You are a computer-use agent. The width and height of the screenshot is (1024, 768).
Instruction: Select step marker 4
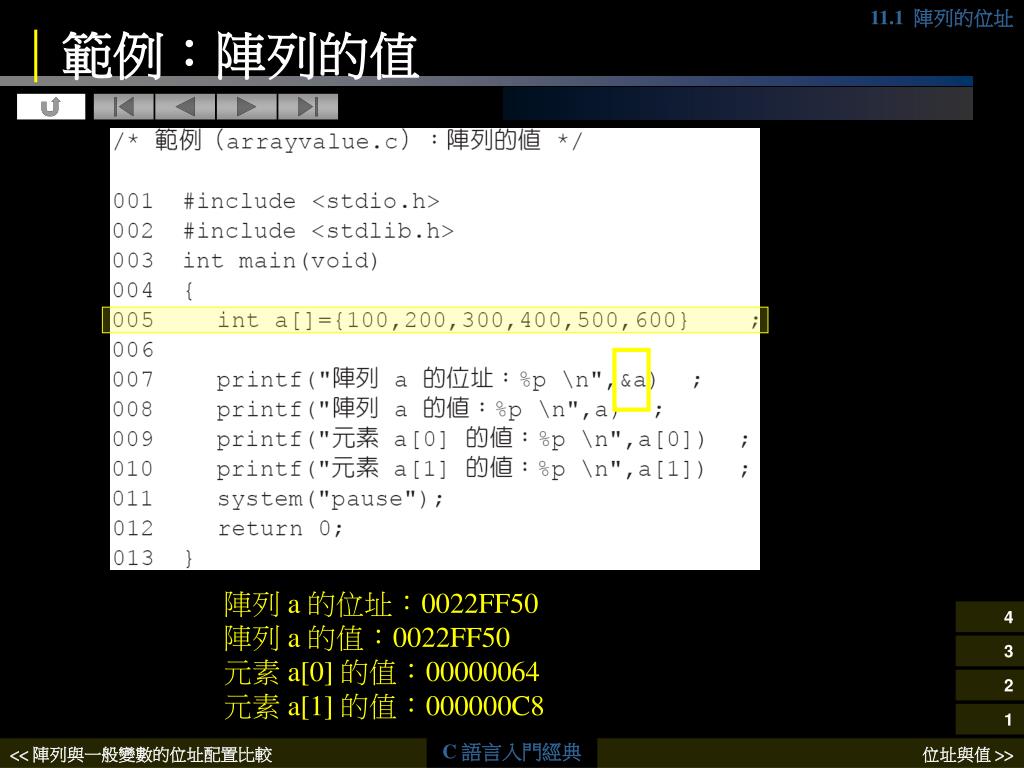point(989,617)
